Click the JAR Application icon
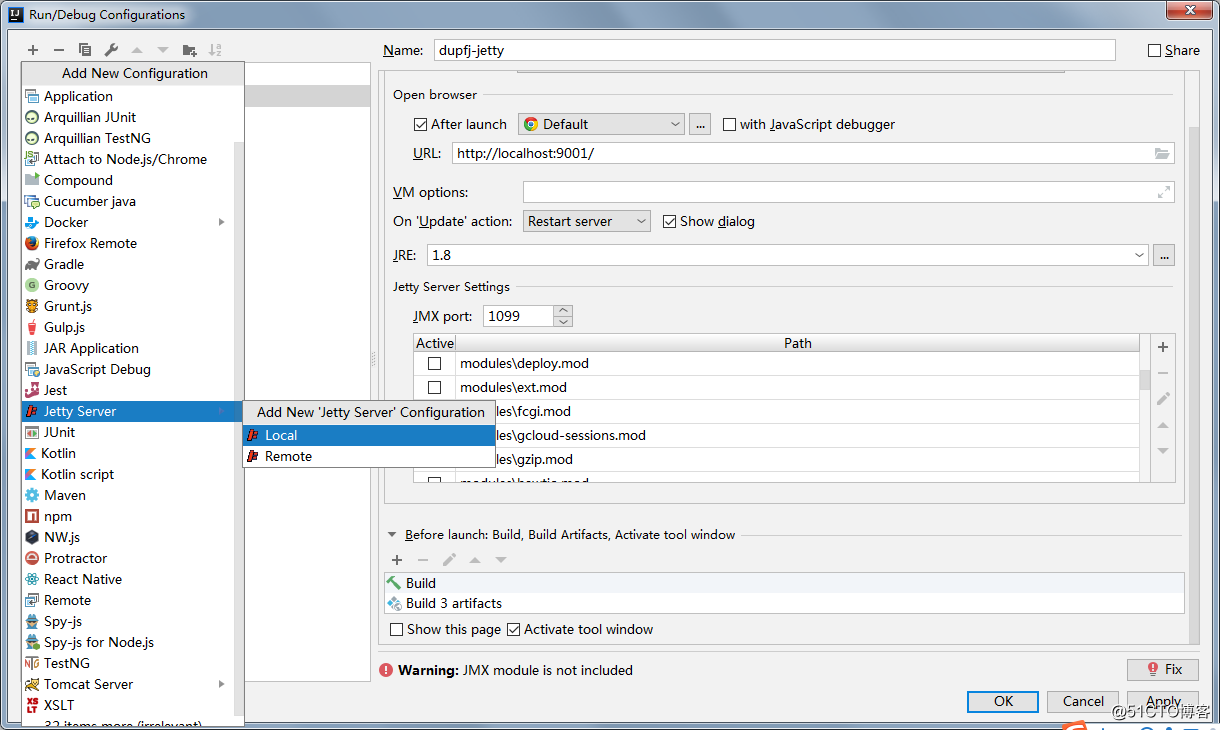Screen dimensions: 1220x730 32,348
